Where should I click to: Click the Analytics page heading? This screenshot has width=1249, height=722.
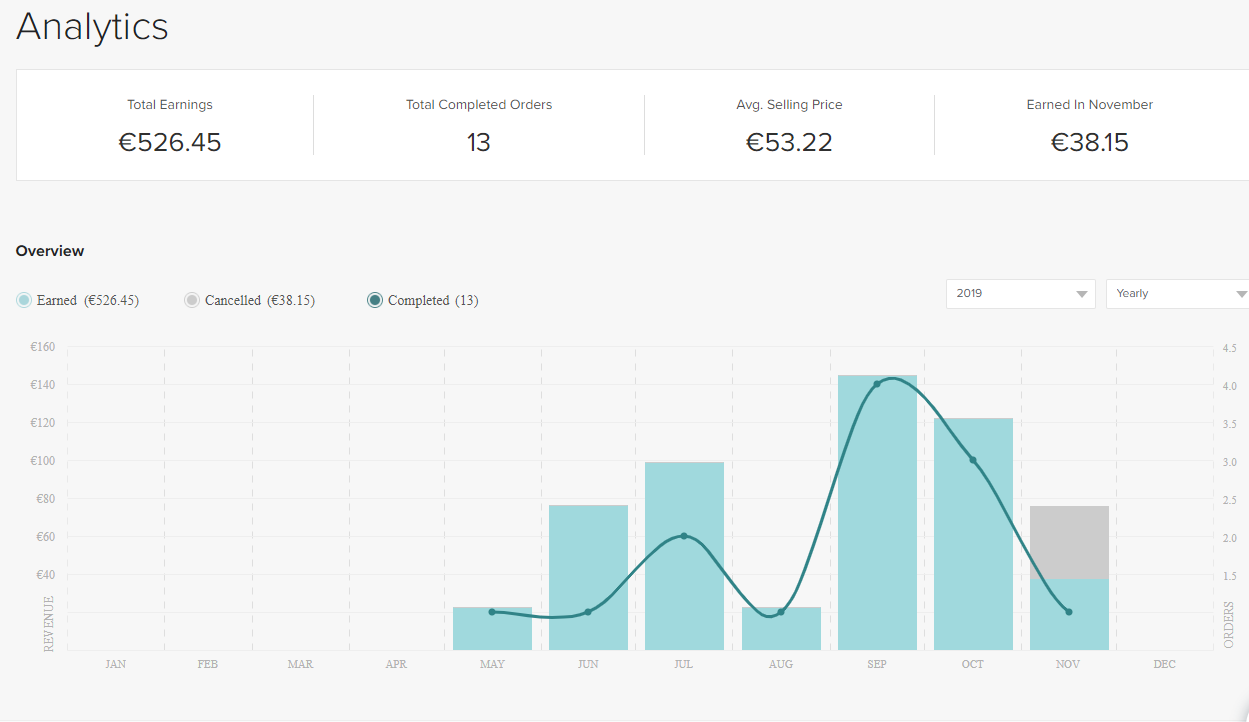tap(92, 27)
